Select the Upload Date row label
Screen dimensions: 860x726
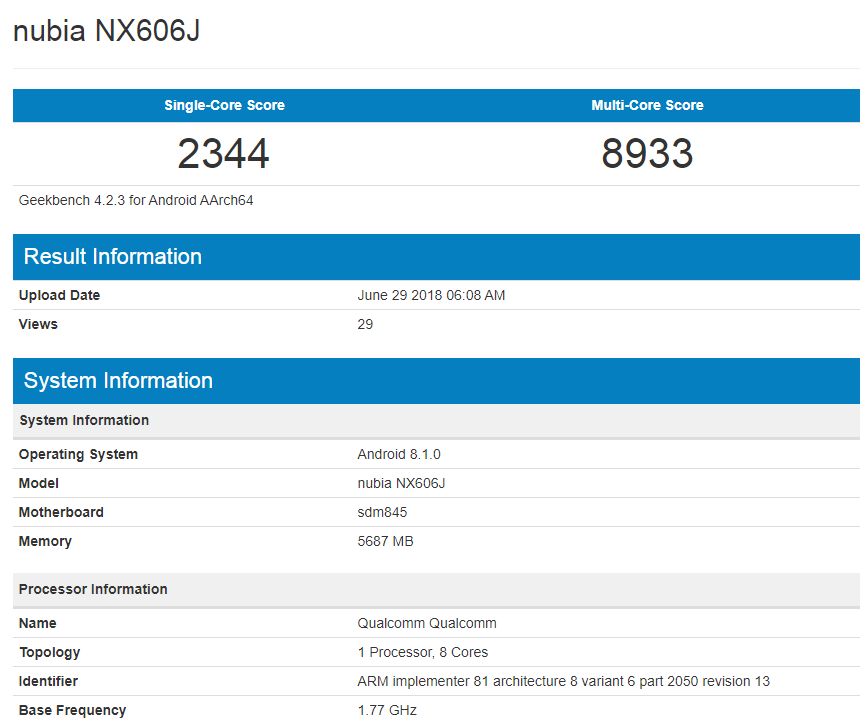[59, 295]
